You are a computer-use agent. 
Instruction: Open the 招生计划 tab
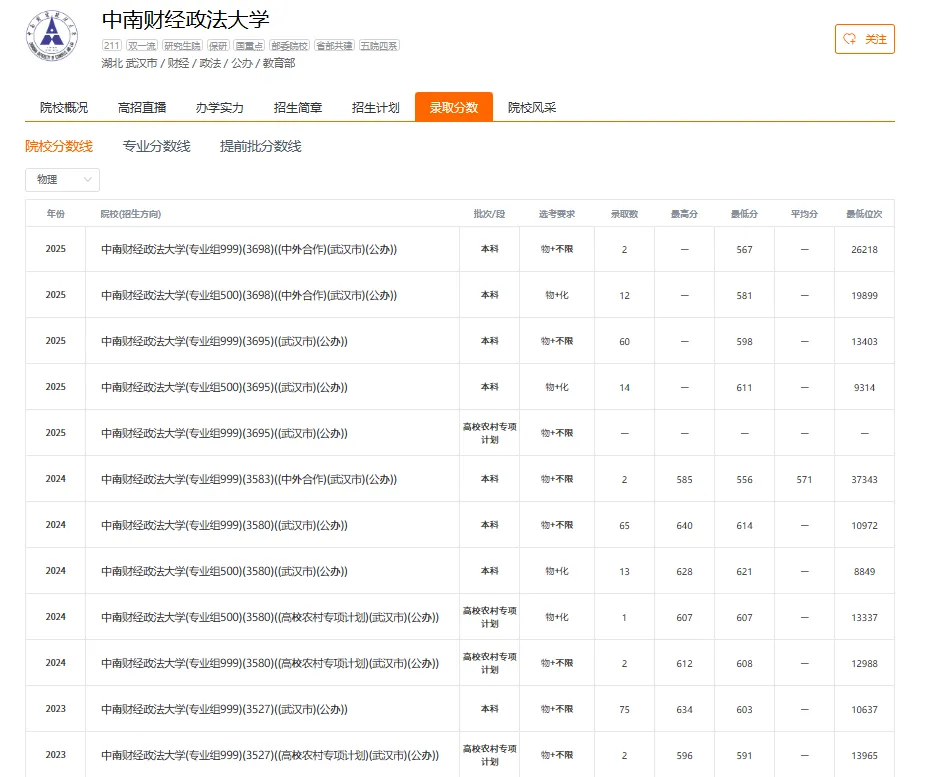(375, 108)
